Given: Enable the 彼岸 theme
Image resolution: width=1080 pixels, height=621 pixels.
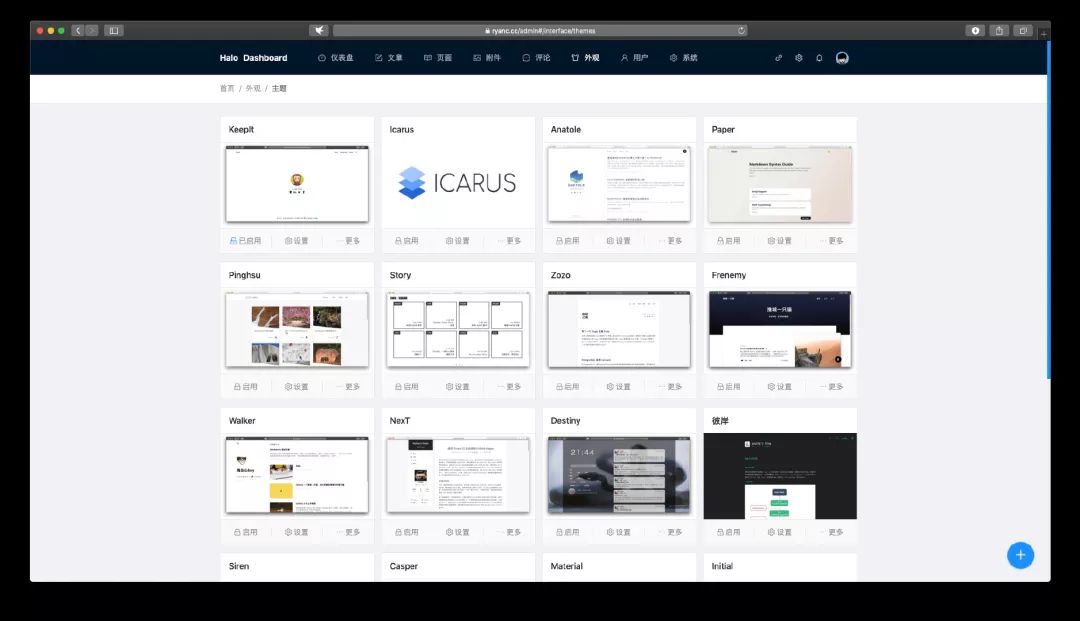Looking at the screenshot, I should [729, 532].
